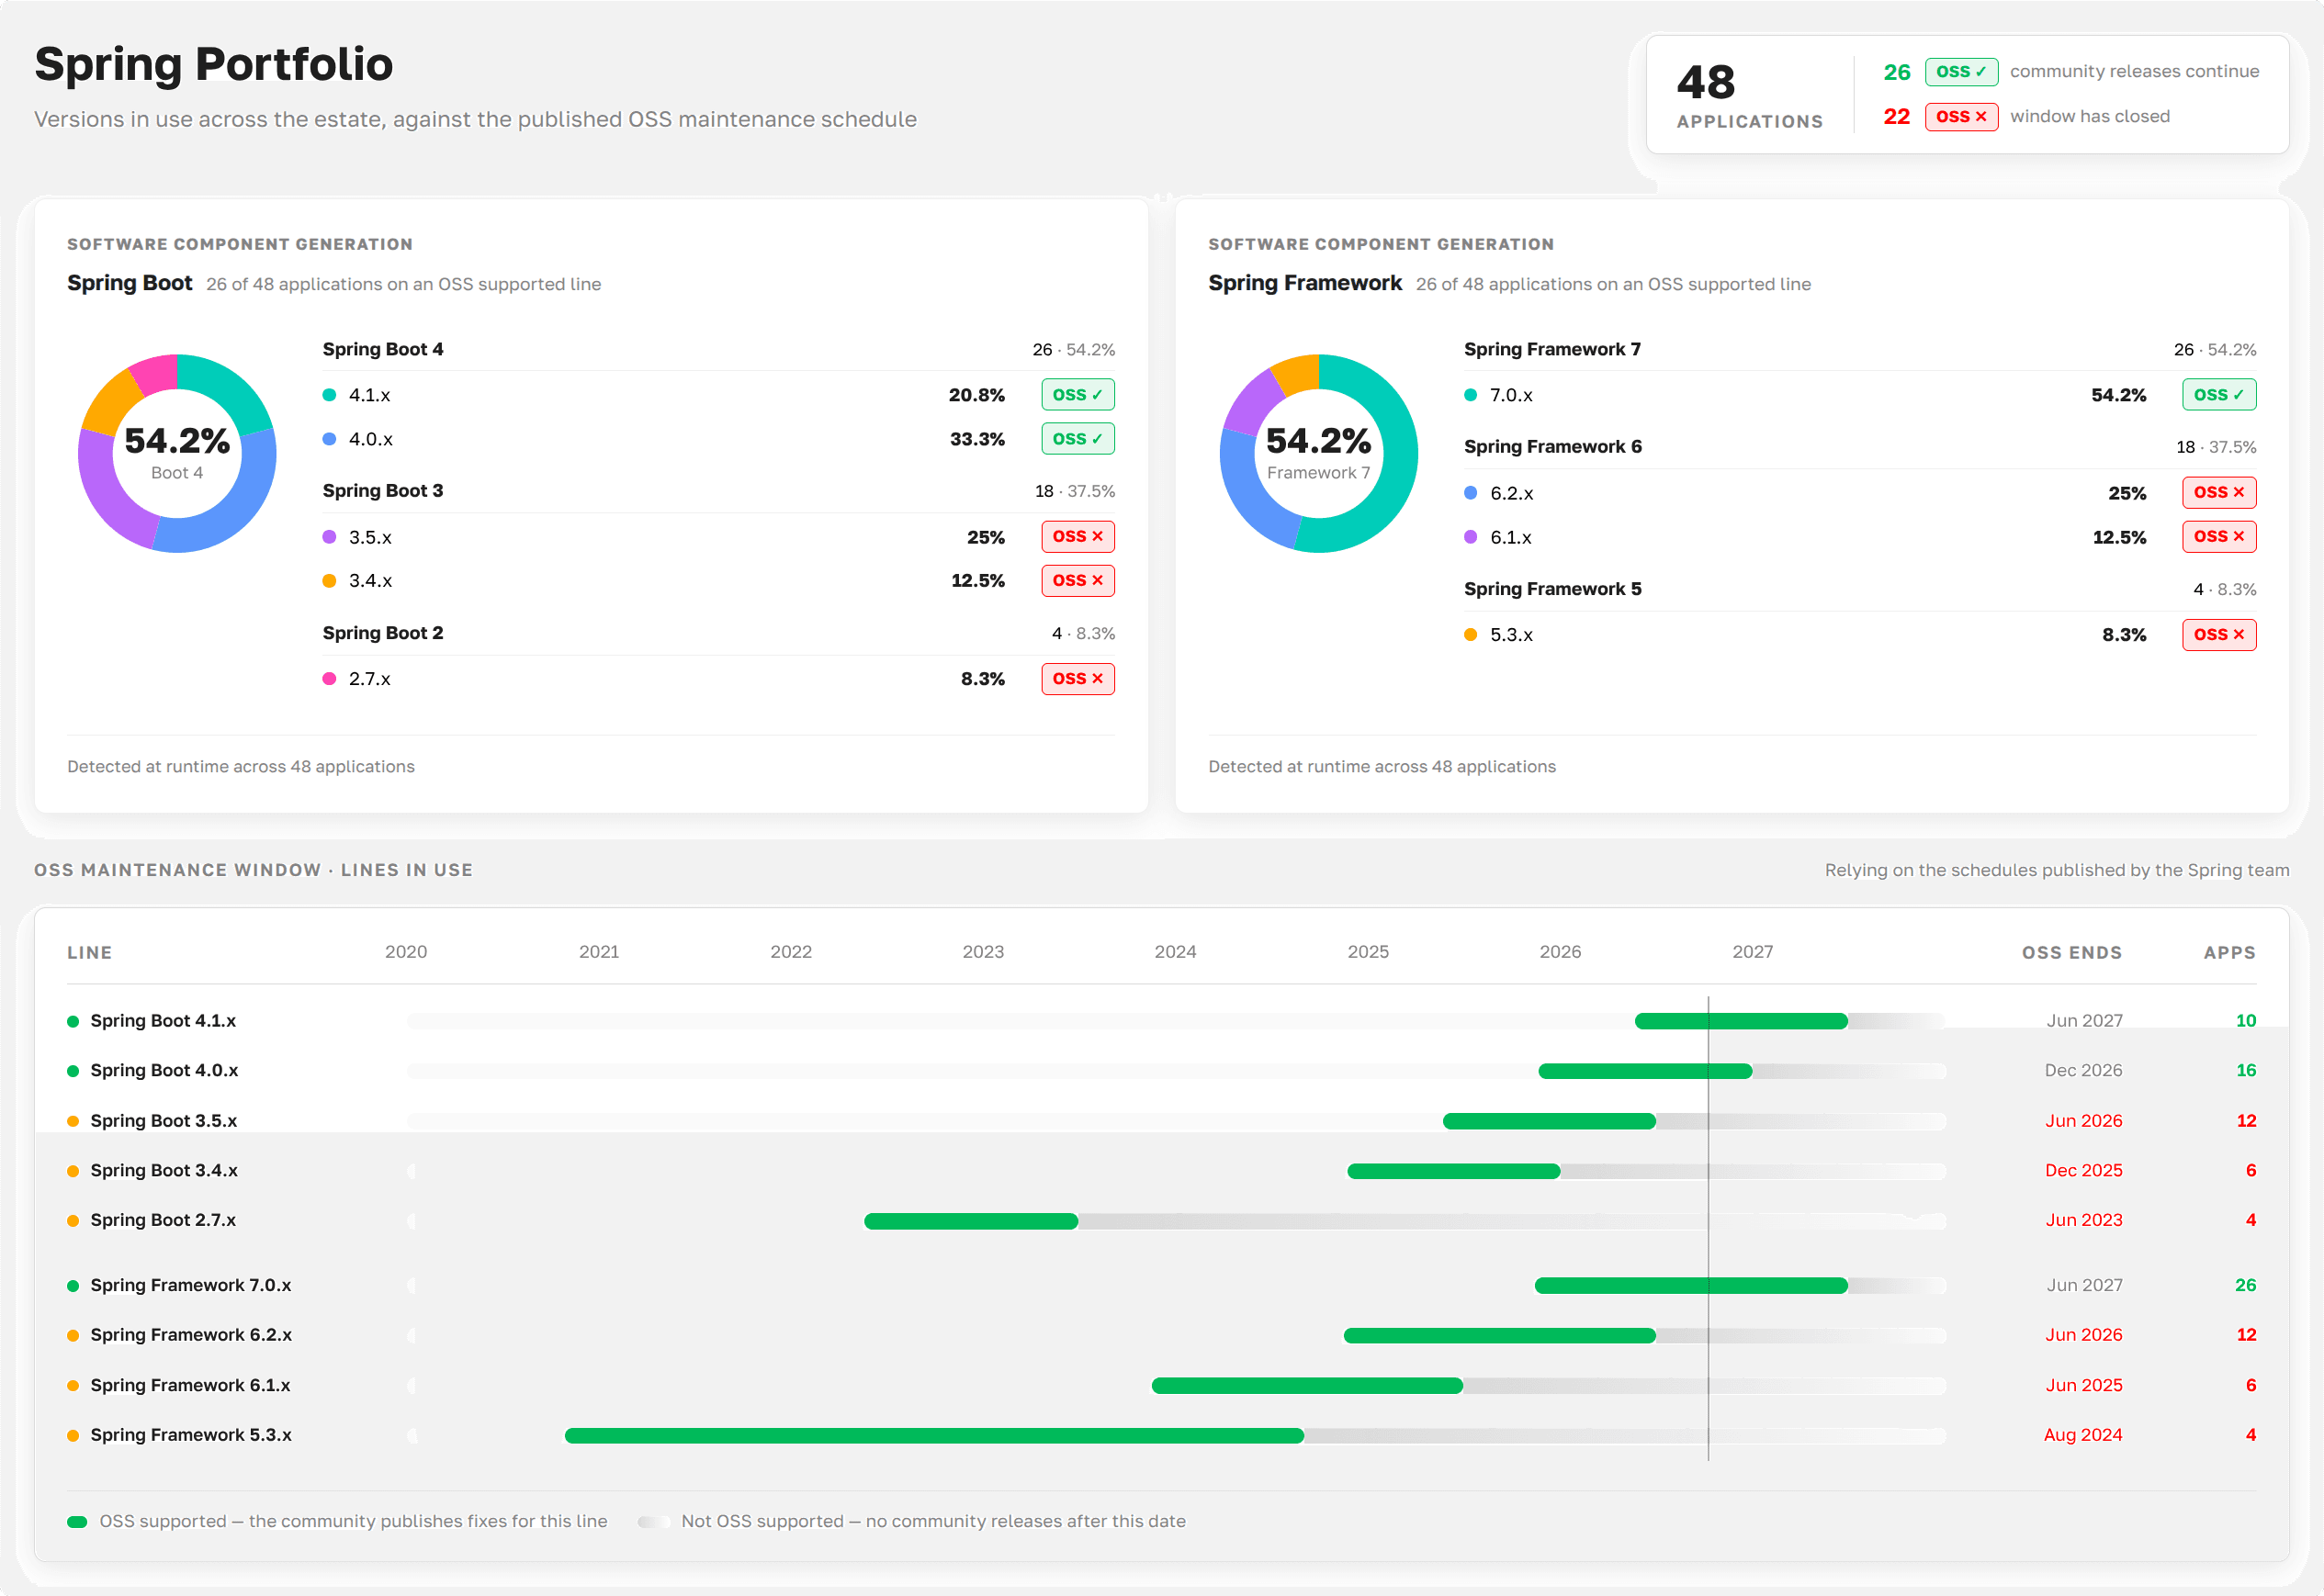Click purple legend dot for 3.5.x
This screenshot has width=2324, height=1596.
[329, 537]
